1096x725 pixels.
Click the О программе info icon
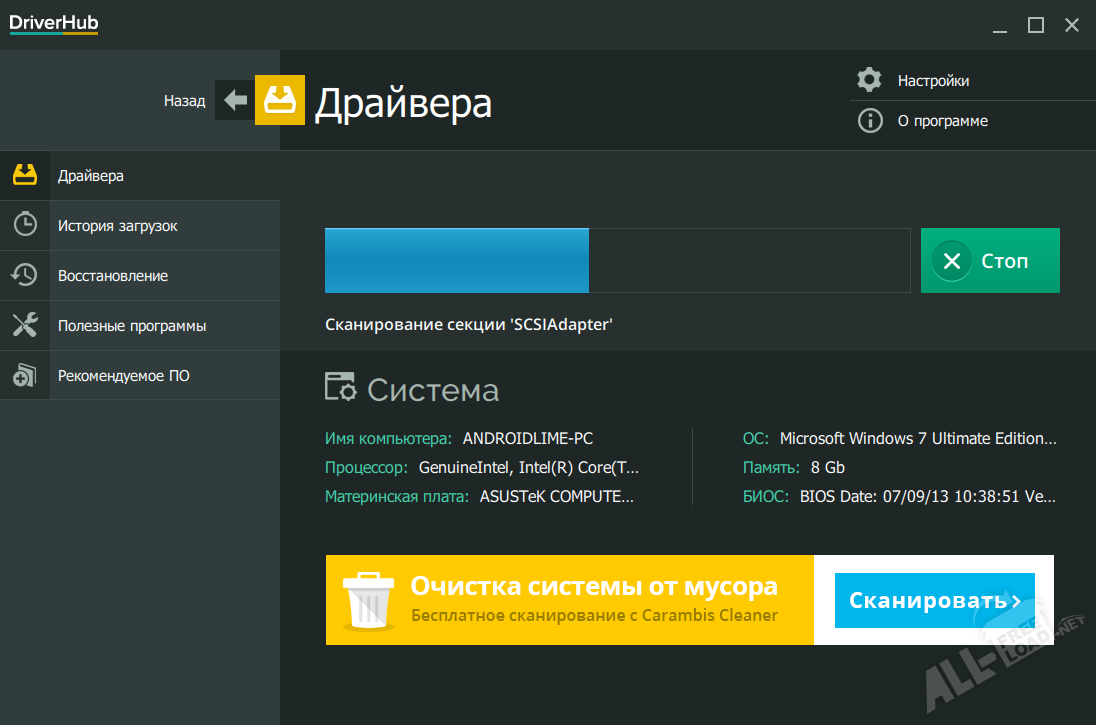coord(870,121)
